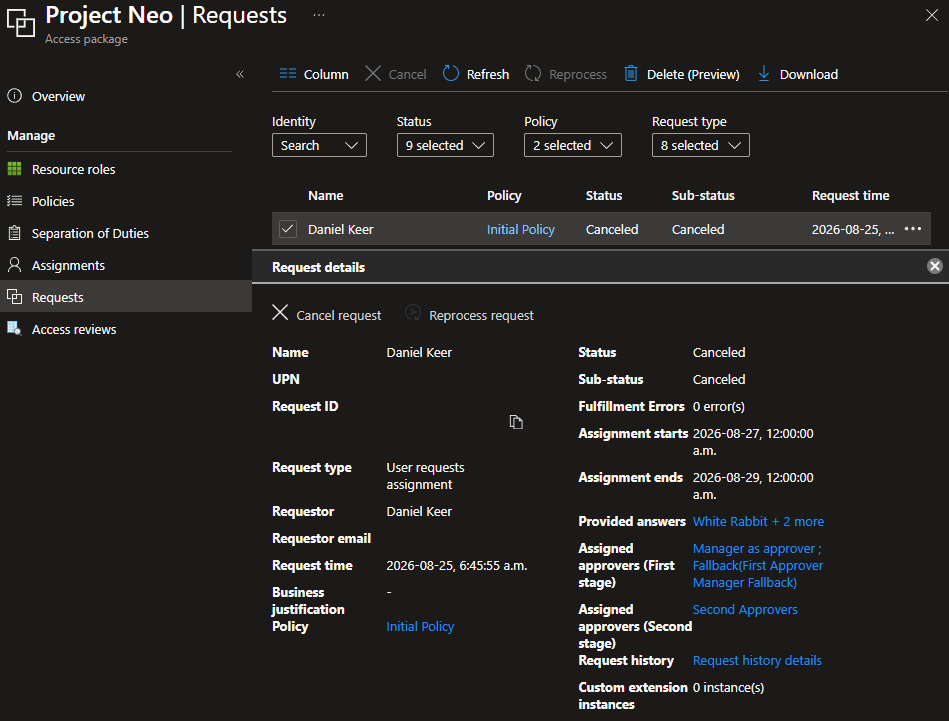Click the Resource roles grid icon
Viewport: 949px width, 721px height.
point(15,169)
